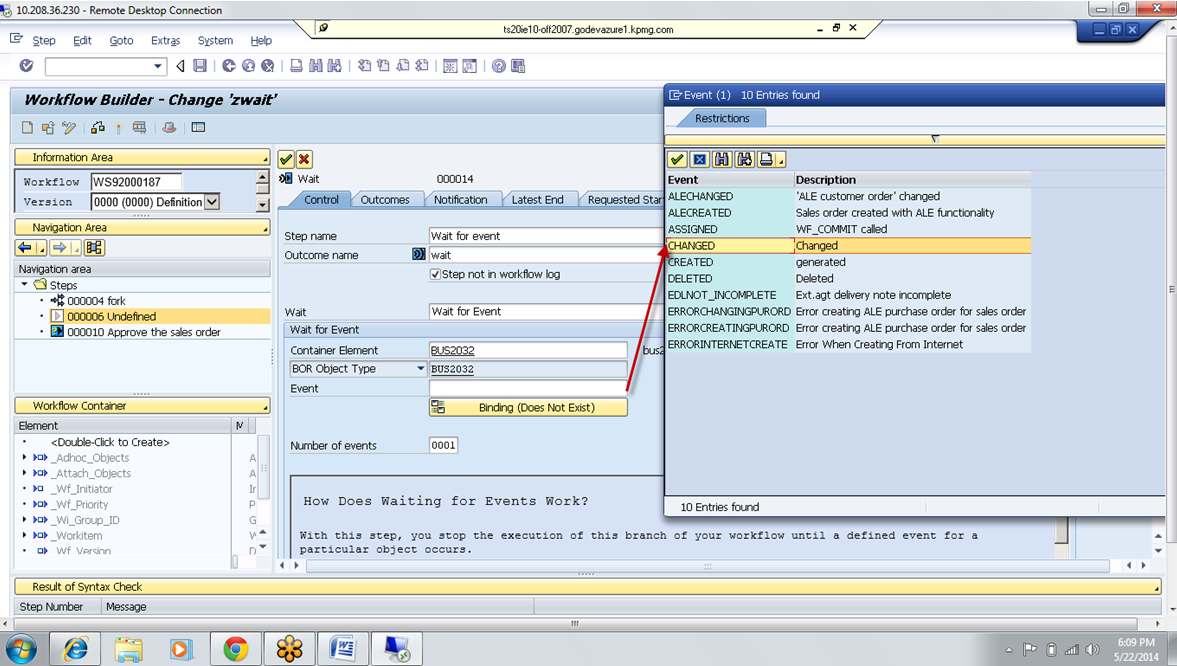The image size is (1177, 666).
Task: Open the workflow wizard magic wand icon
Action: point(119,127)
